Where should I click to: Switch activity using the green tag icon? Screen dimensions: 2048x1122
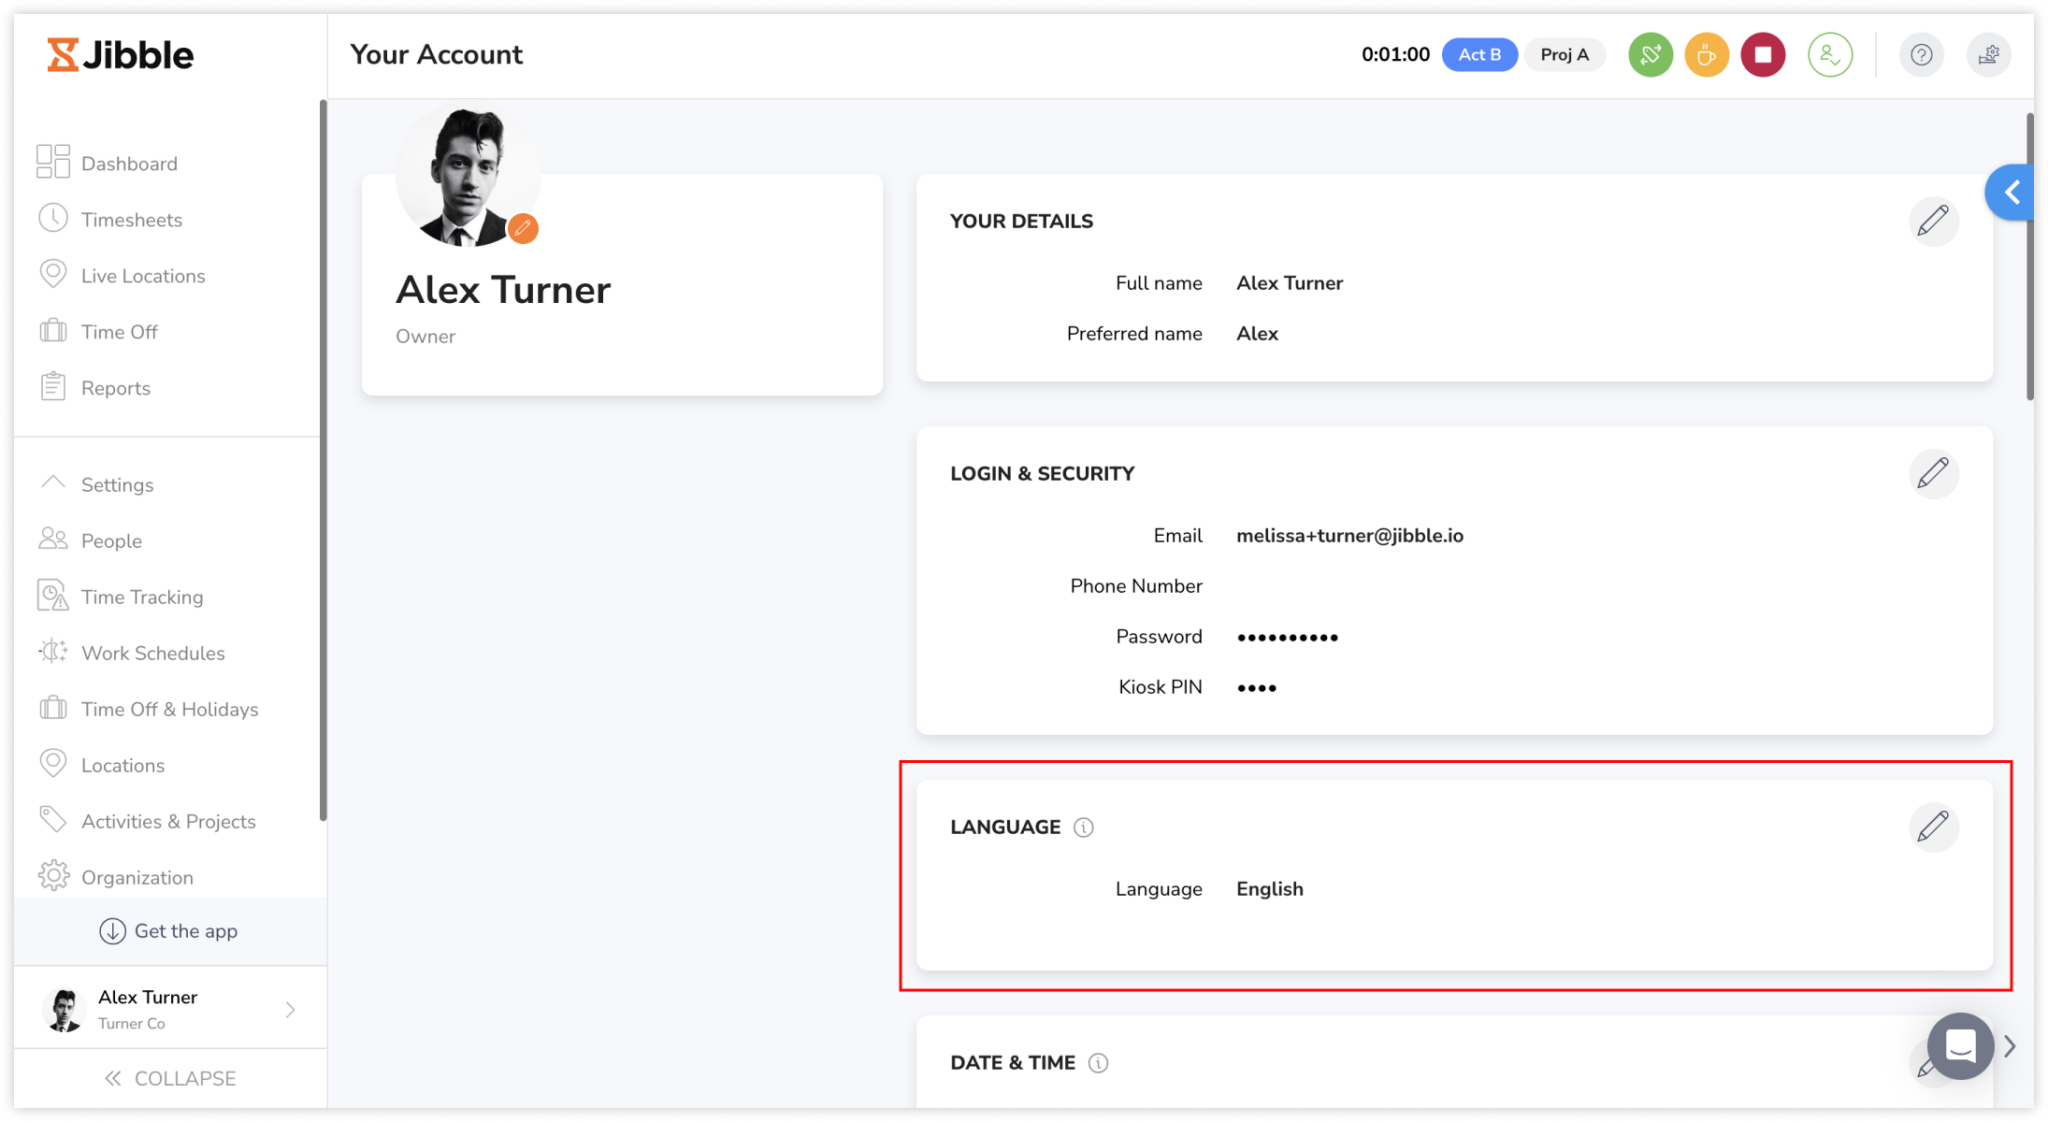click(1650, 55)
